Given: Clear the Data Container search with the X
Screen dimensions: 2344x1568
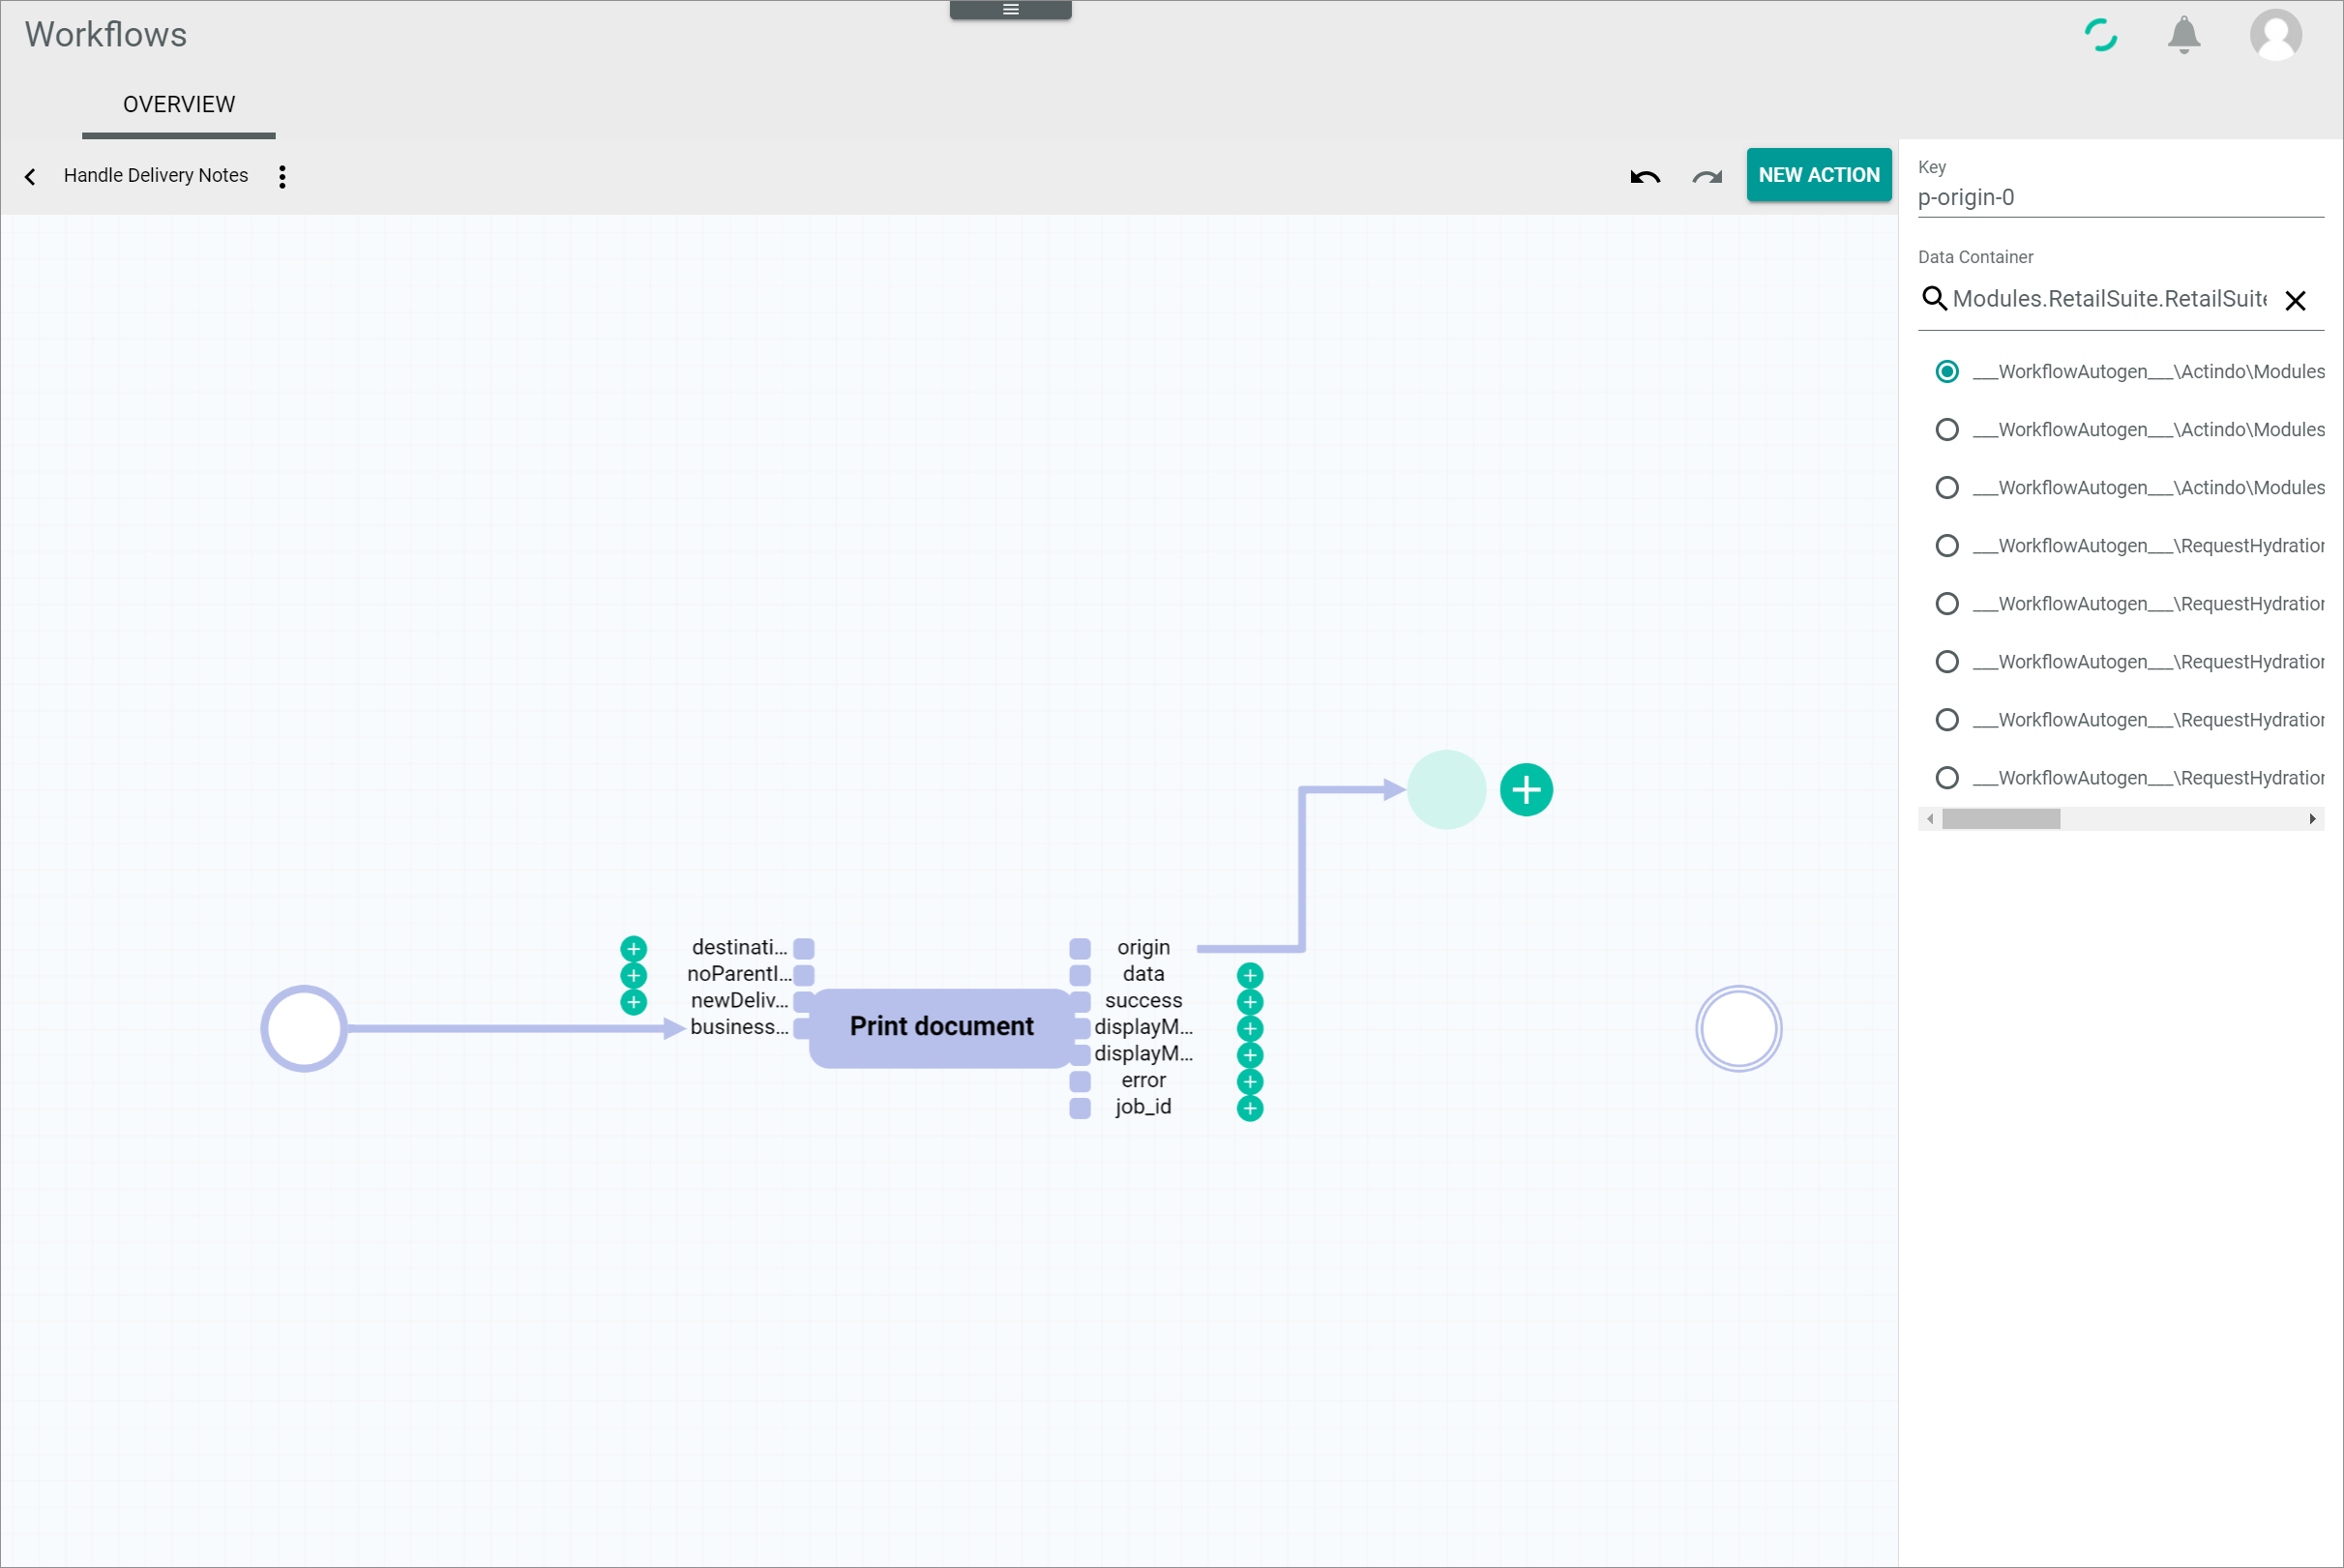Looking at the screenshot, I should click(2294, 300).
